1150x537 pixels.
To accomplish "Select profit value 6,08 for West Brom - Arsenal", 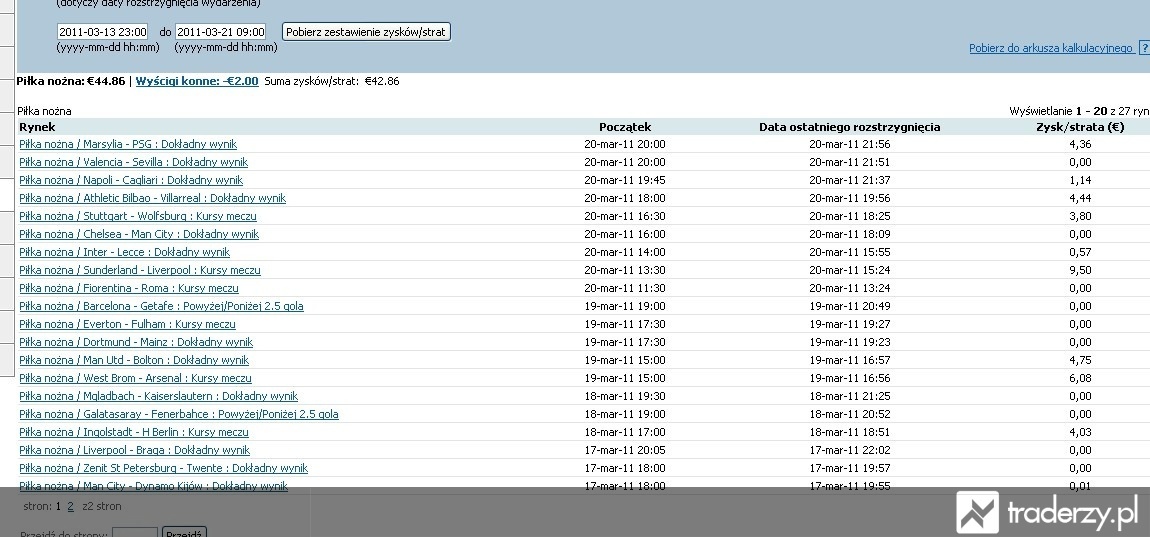I will click(x=1080, y=379).
